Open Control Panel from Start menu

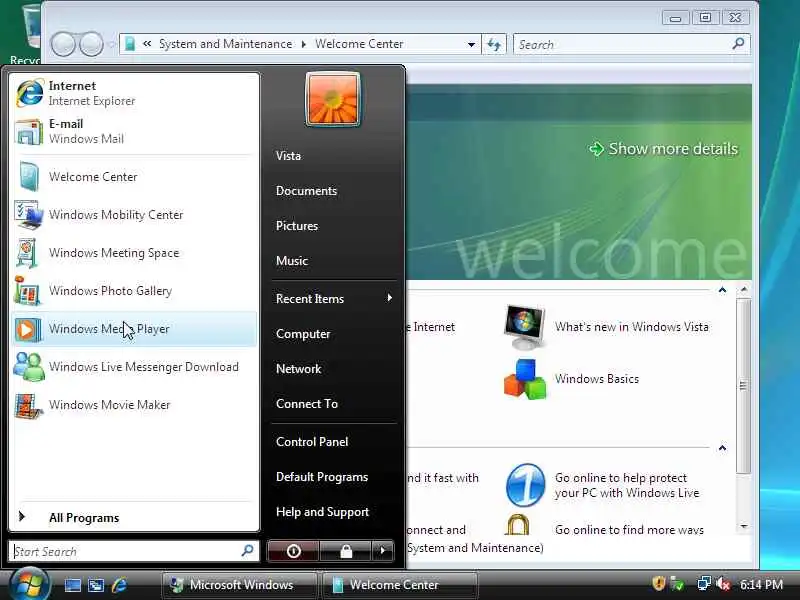[x=312, y=442]
